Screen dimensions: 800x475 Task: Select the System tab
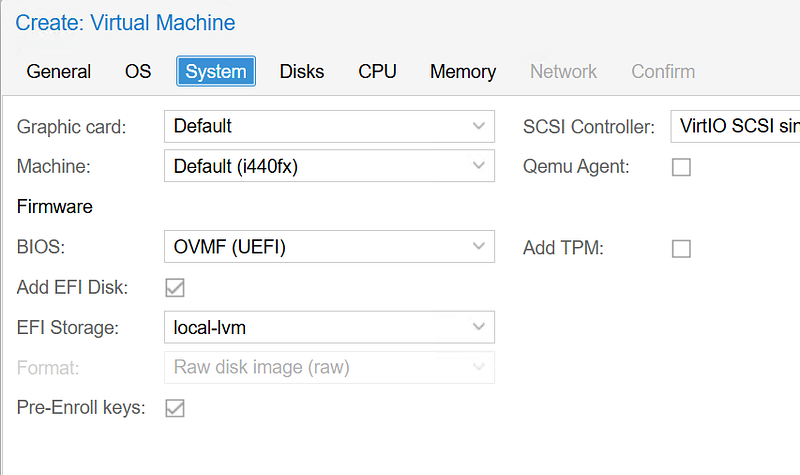coord(216,72)
